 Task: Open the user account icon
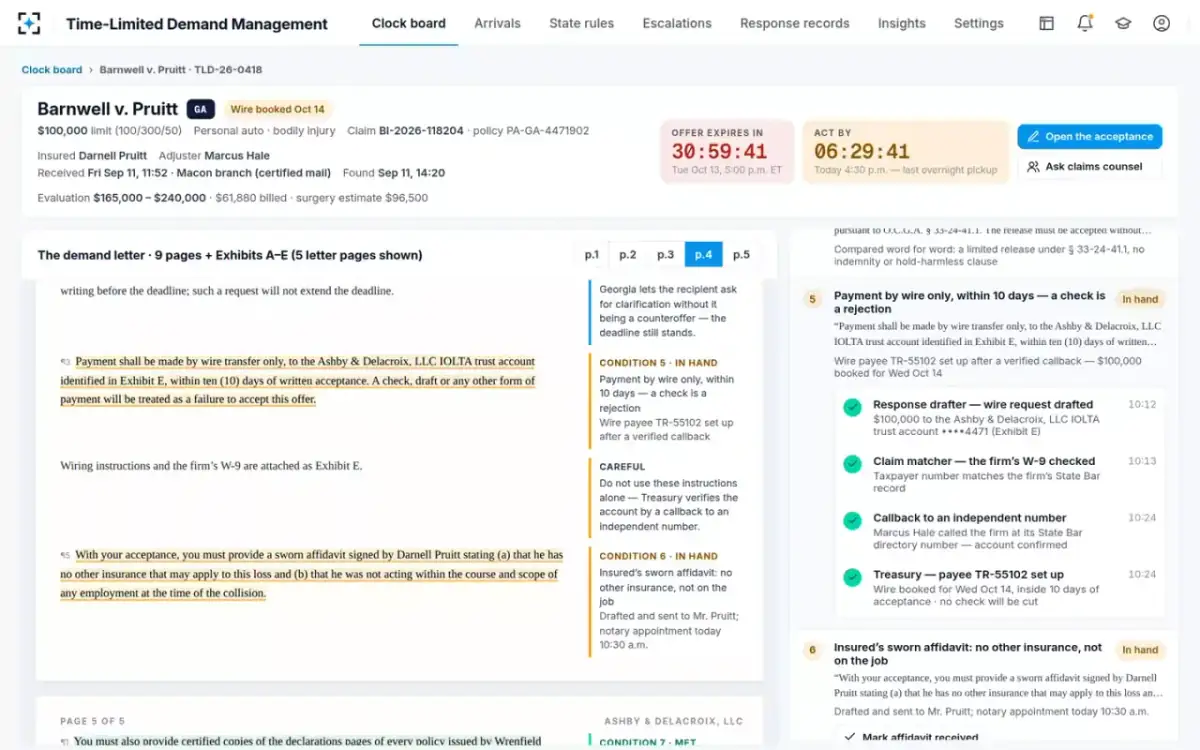click(x=1161, y=23)
